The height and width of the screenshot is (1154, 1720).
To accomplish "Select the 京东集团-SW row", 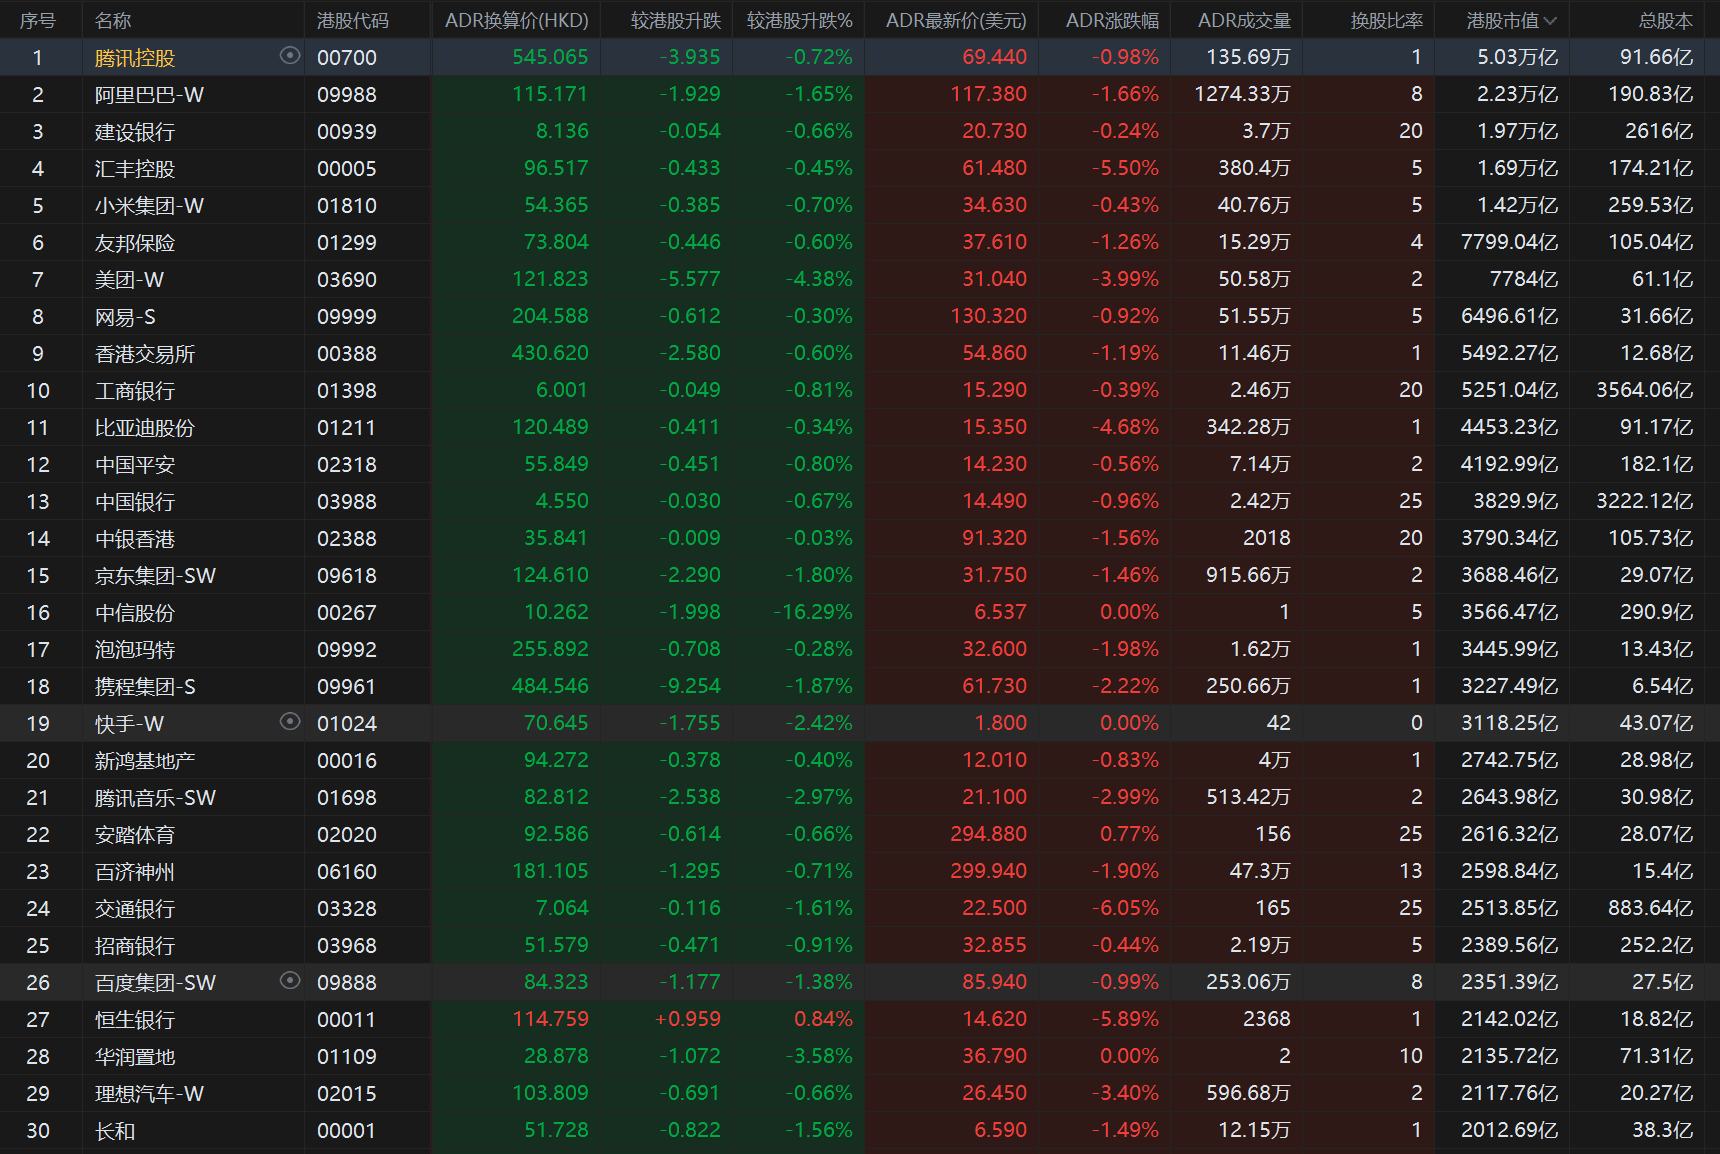I will pos(860,575).
